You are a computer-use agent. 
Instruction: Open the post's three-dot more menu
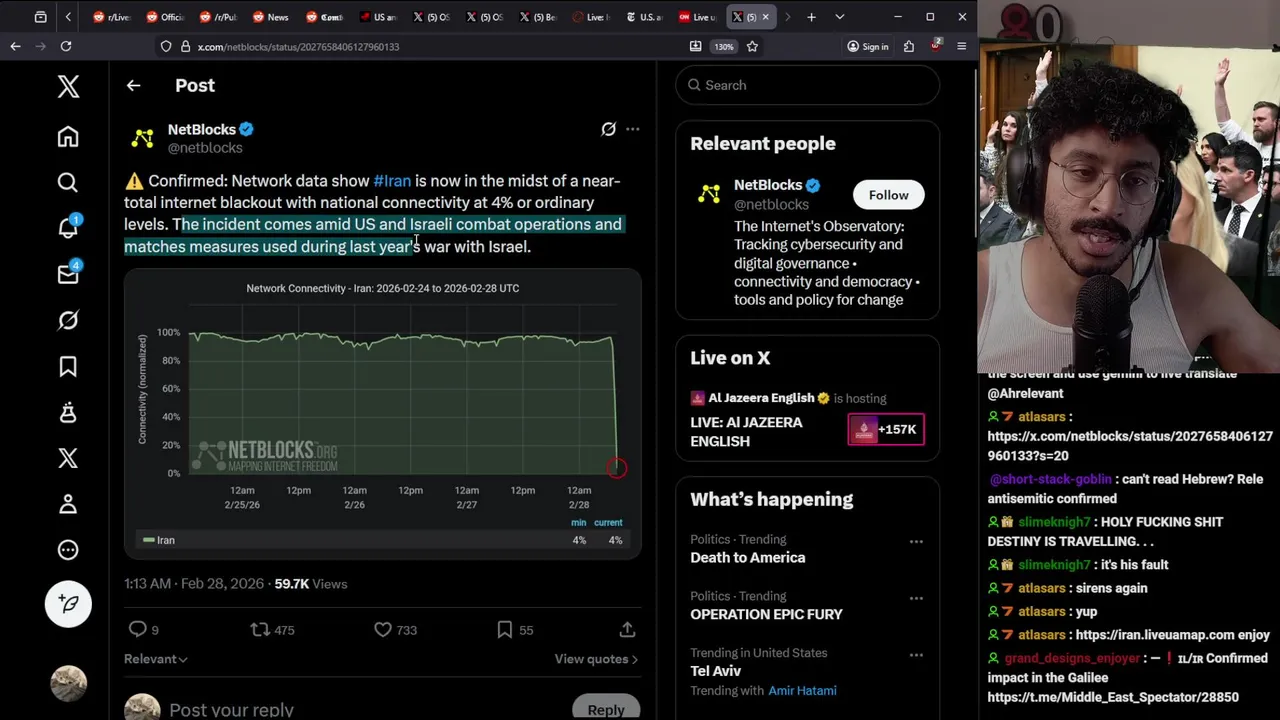pyautogui.click(x=633, y=129)
